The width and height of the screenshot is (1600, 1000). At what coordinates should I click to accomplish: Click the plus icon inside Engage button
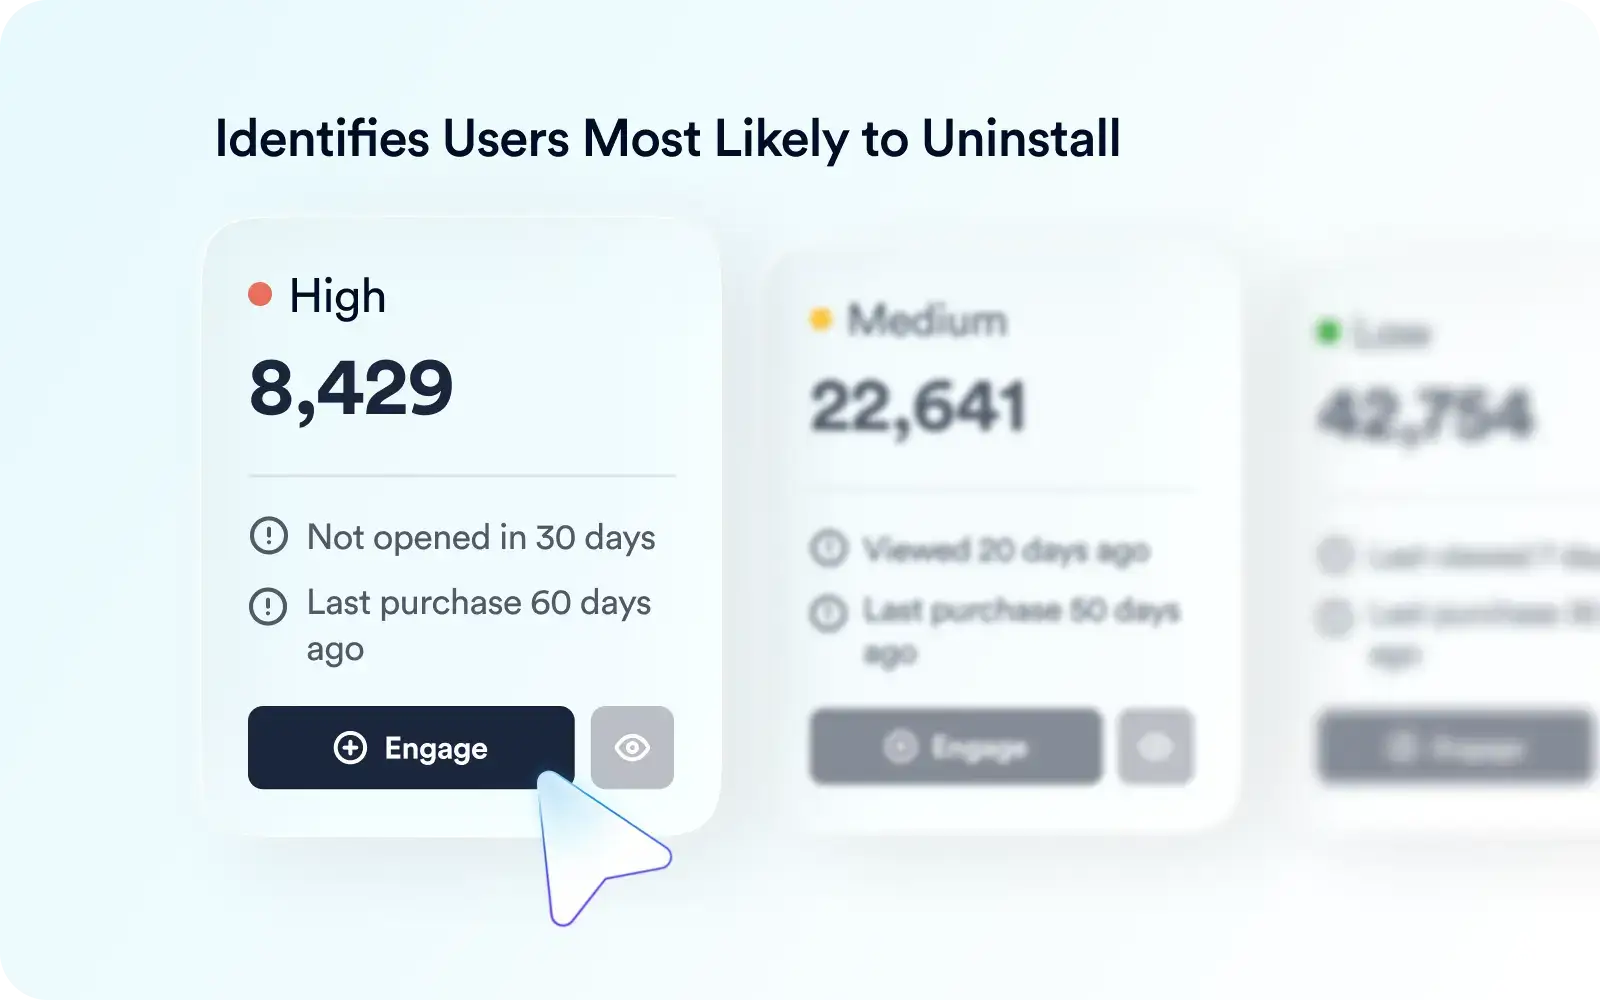tap(350, 748)
